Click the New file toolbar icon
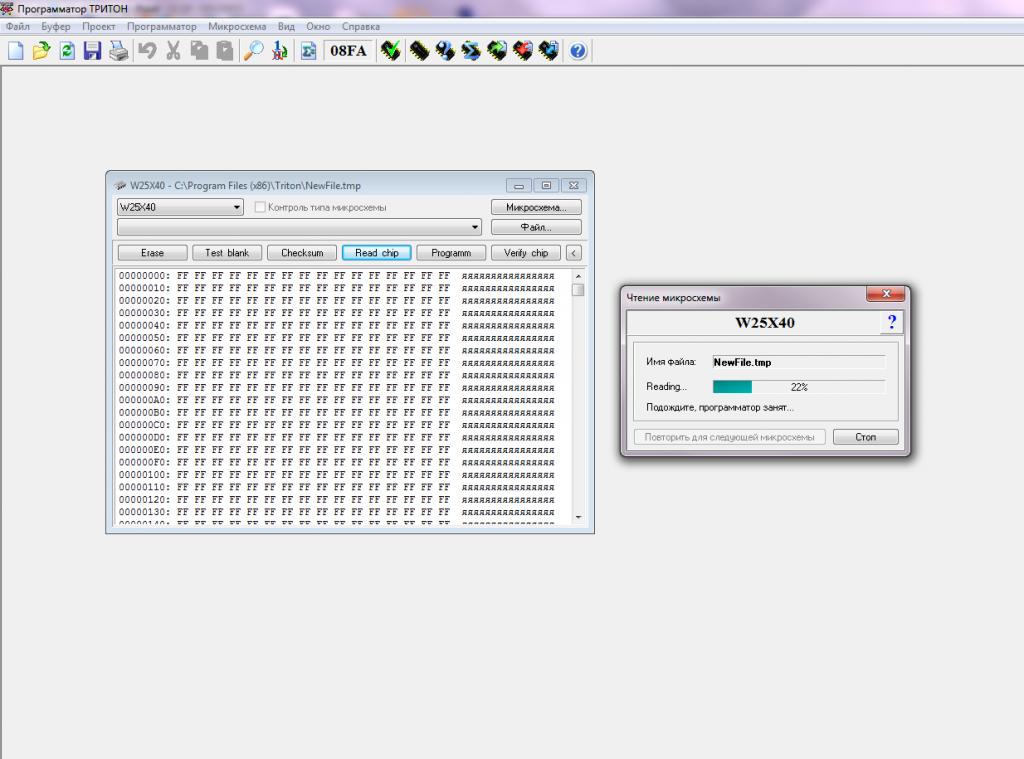This screenshot has height=759, width=1024. pos(15,51)
